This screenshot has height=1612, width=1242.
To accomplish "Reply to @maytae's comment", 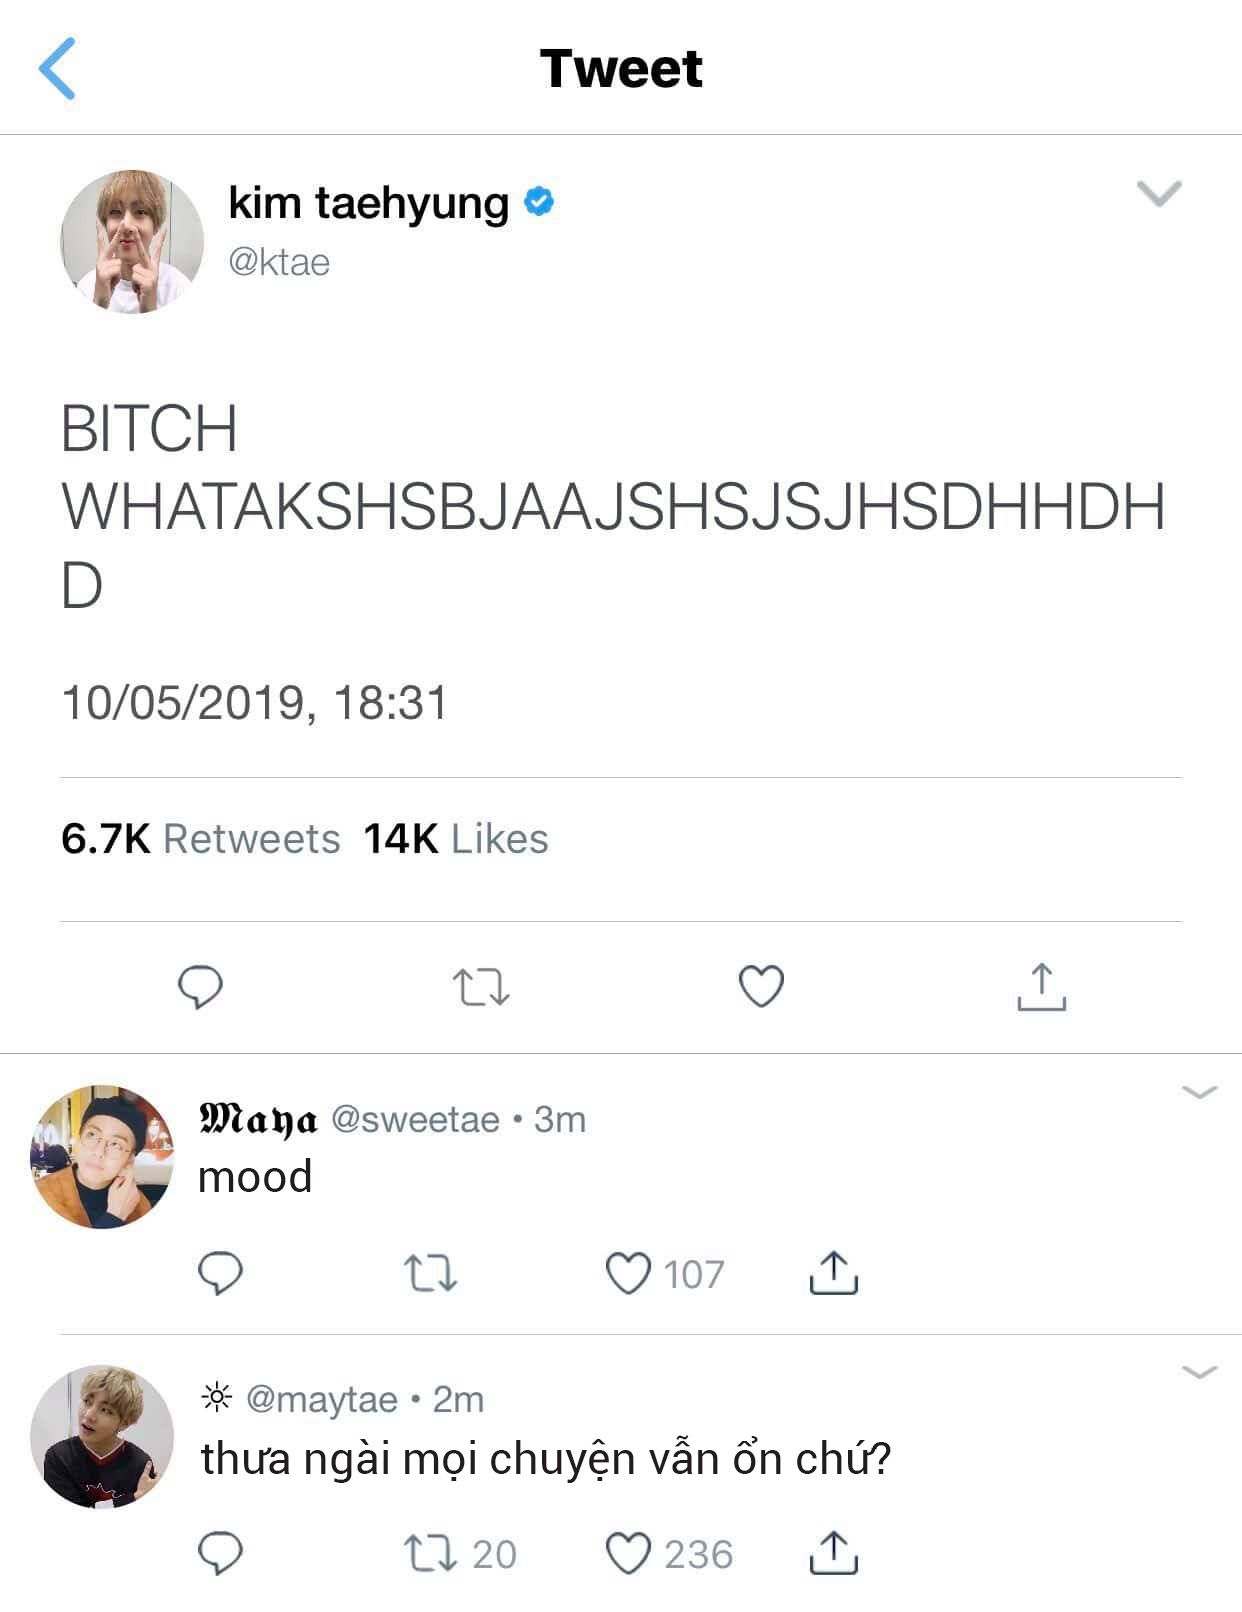I will click(220, 1554).
